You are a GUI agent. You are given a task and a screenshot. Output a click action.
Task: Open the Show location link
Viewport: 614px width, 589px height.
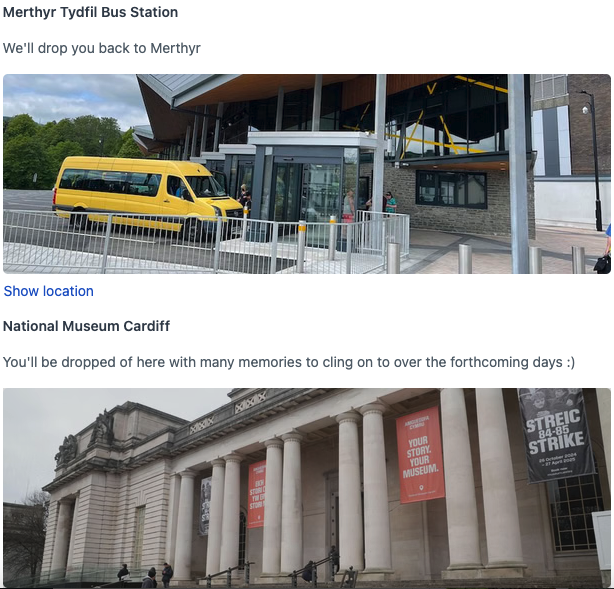click(x=49, y=291)
